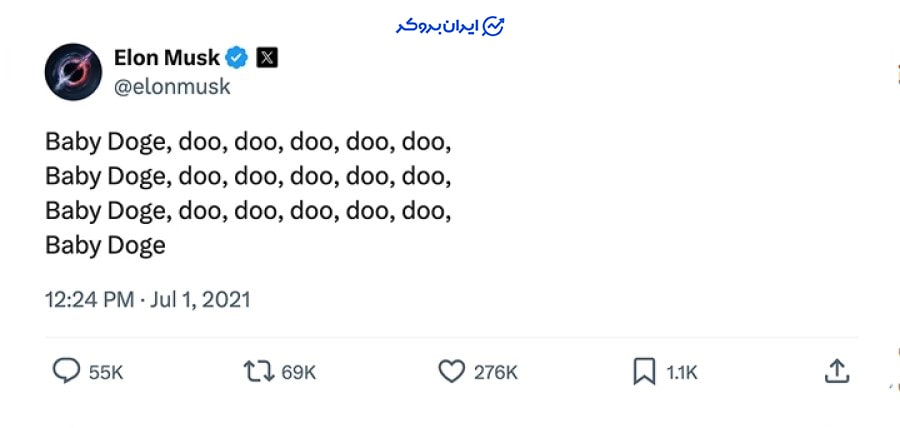900x428 pixels.
Task: Open Elon Musk's profile avatar
Action: pos(74,73)
